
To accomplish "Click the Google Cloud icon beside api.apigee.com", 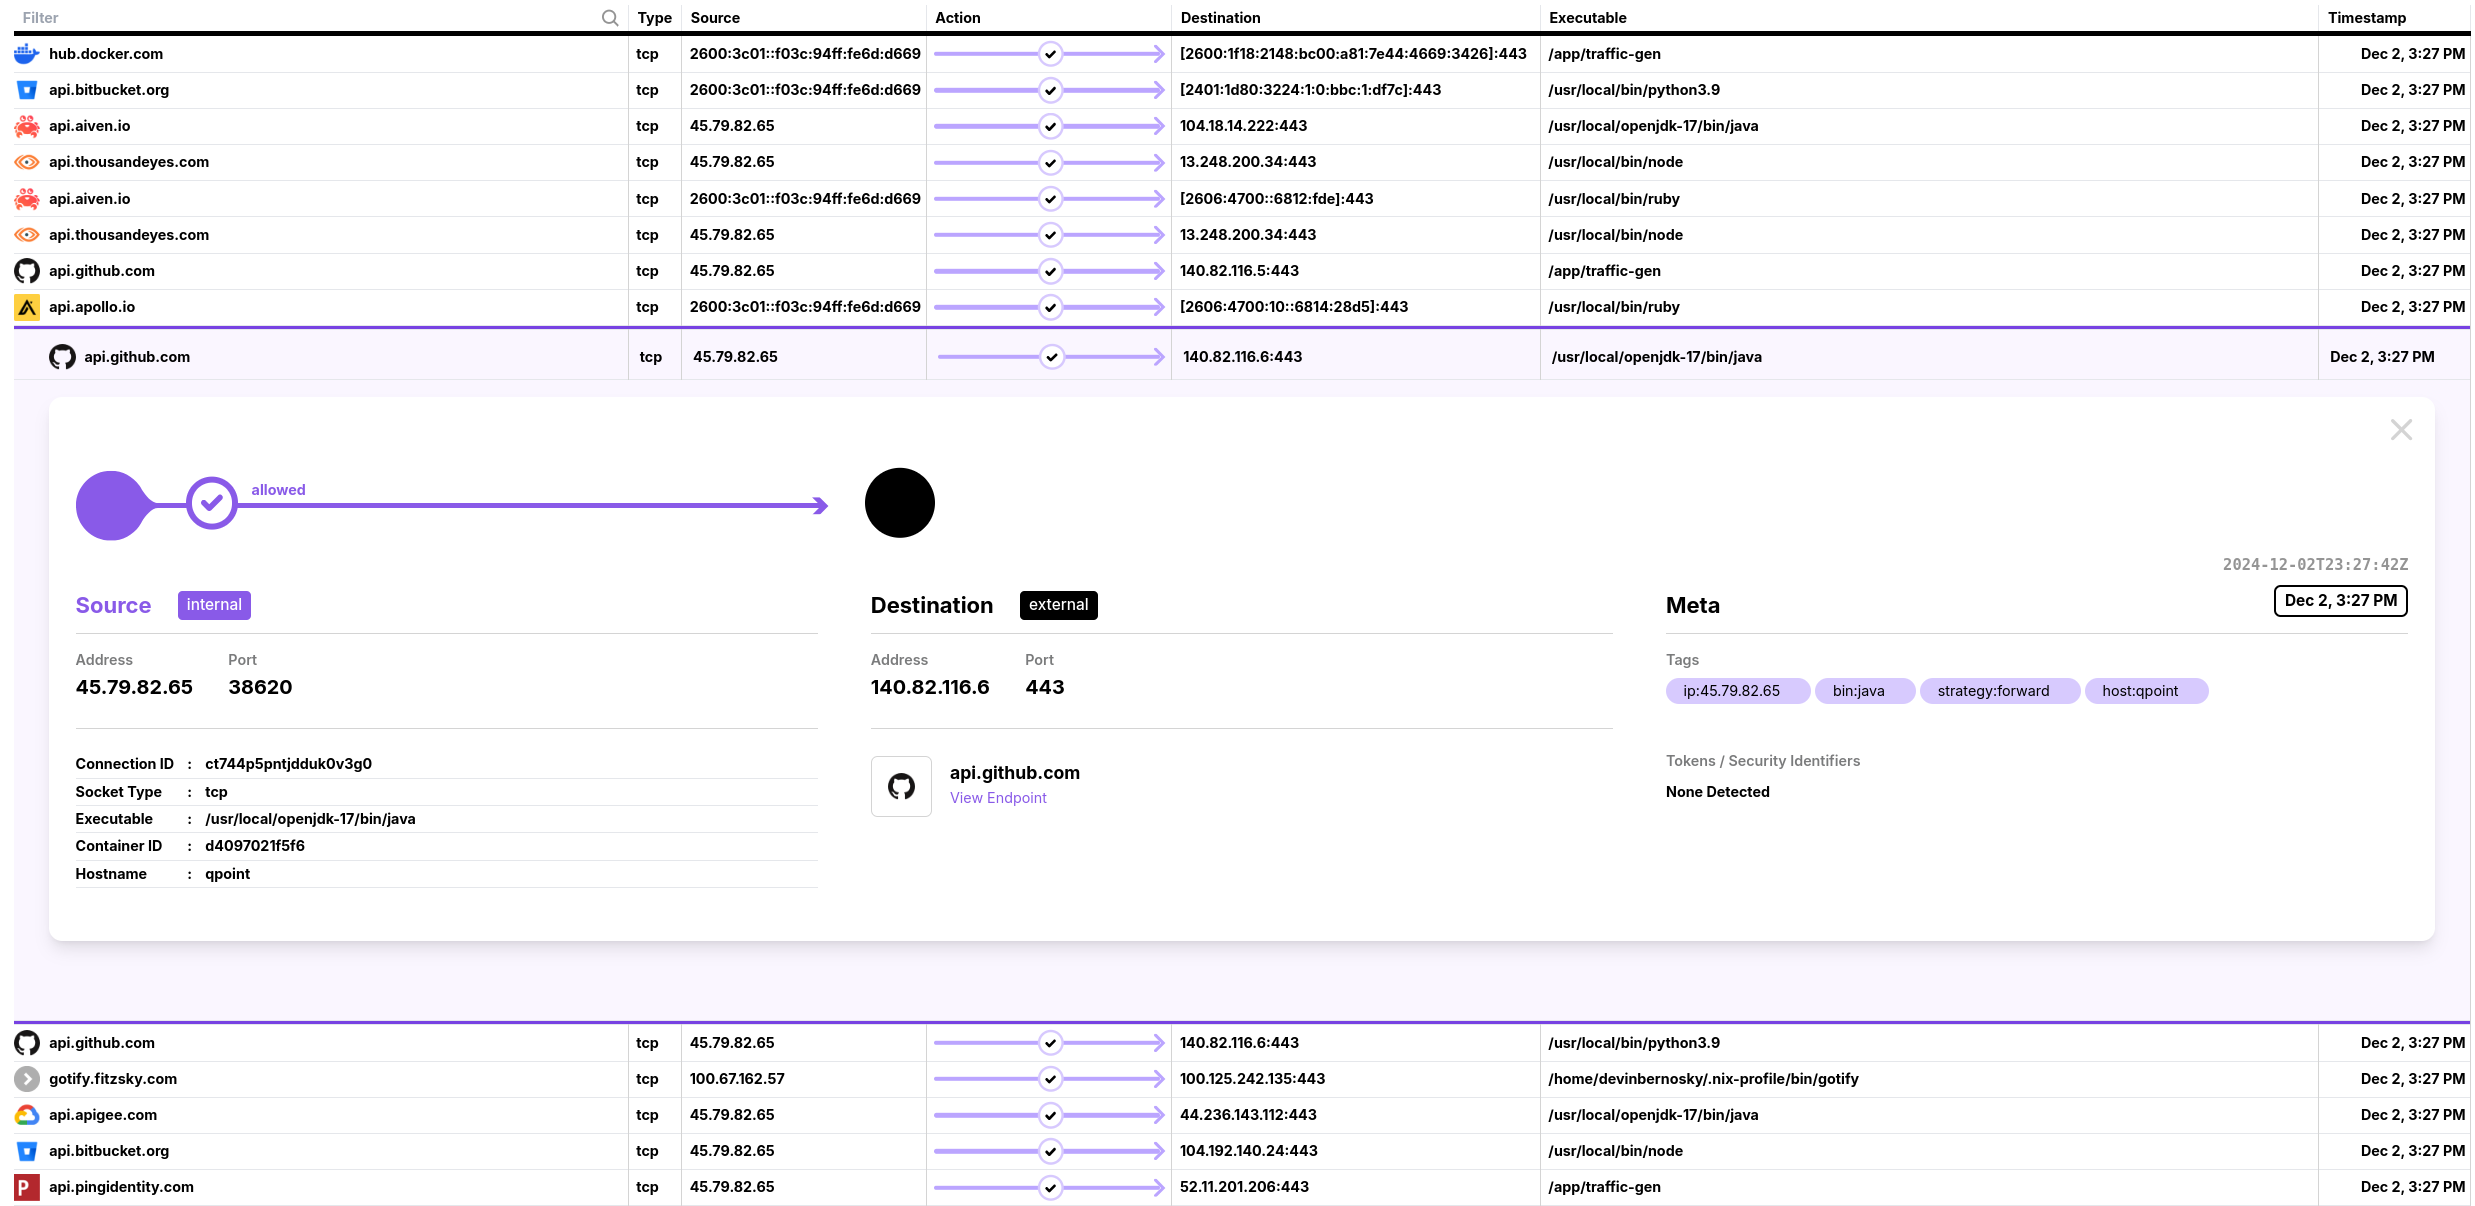I will click(27, 1115).
